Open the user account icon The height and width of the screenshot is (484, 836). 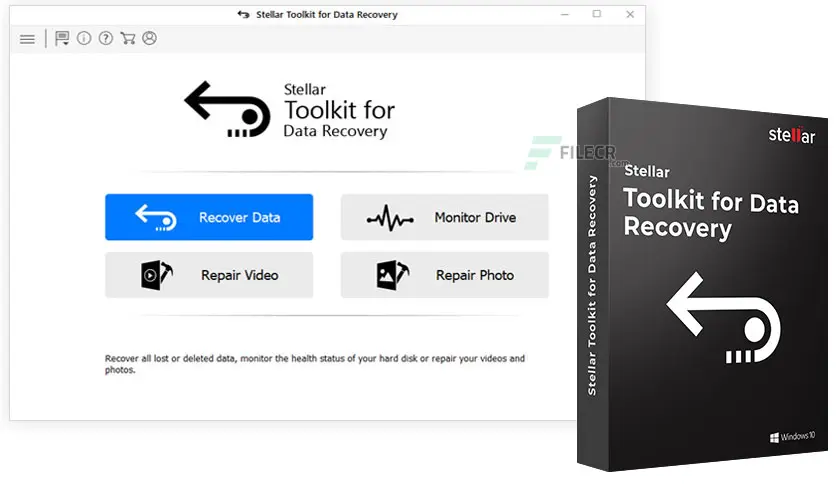[150, 38]
